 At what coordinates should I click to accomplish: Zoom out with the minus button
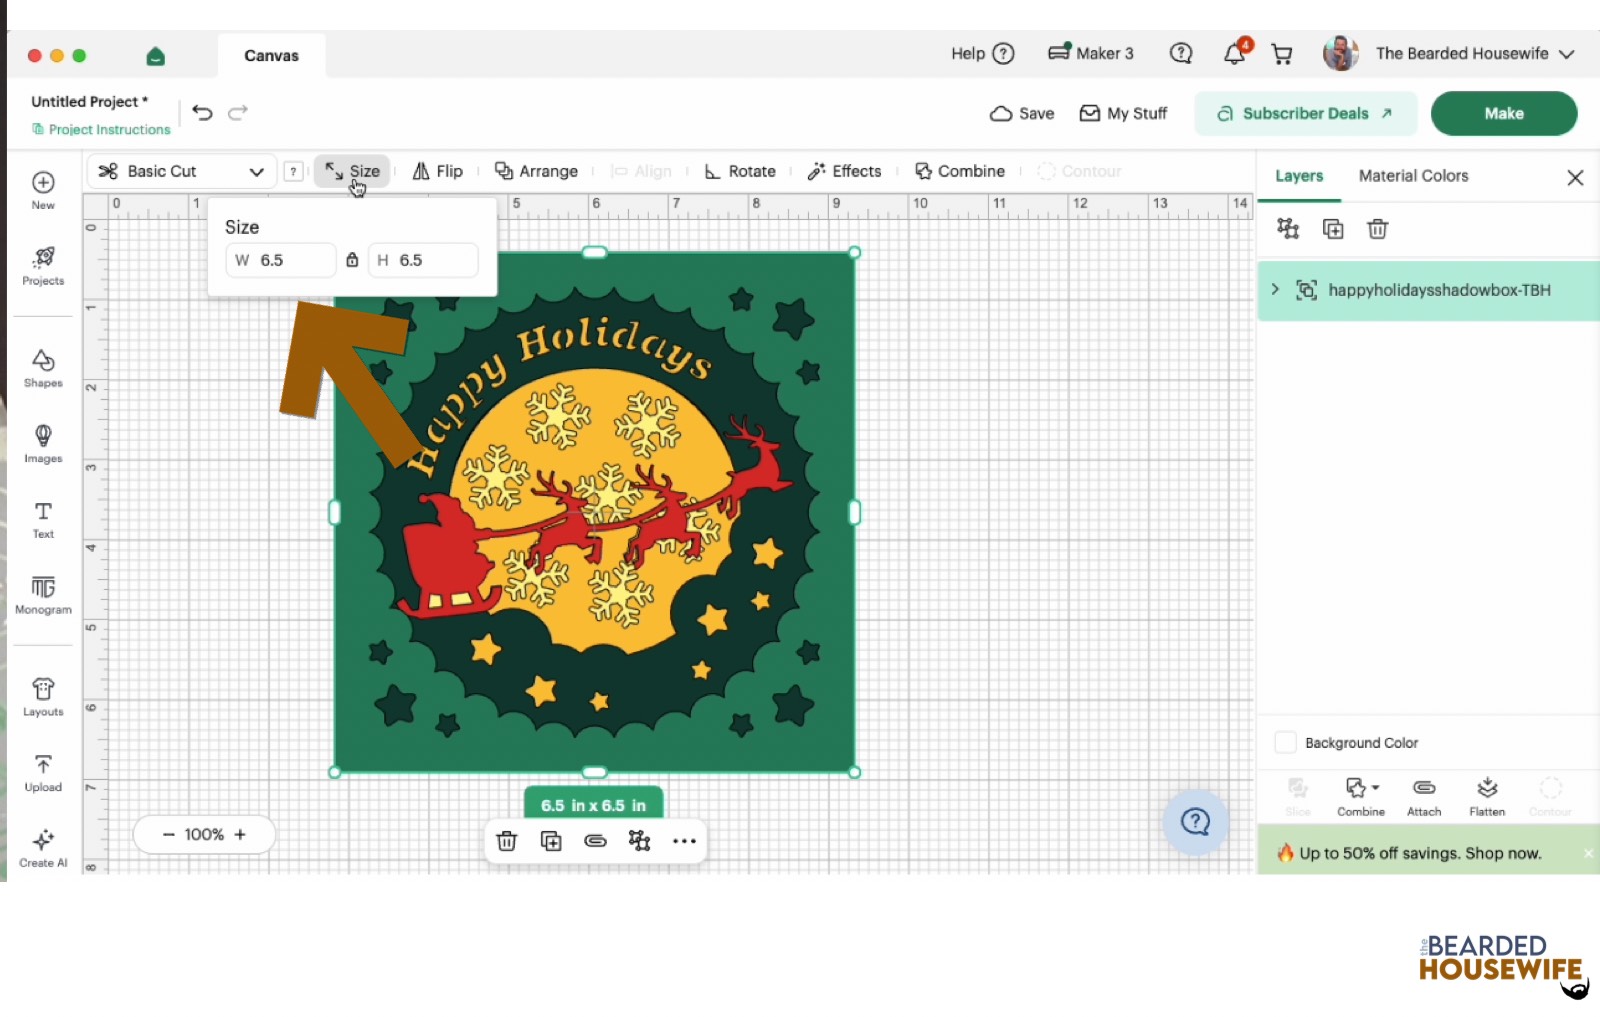point(168,835)
